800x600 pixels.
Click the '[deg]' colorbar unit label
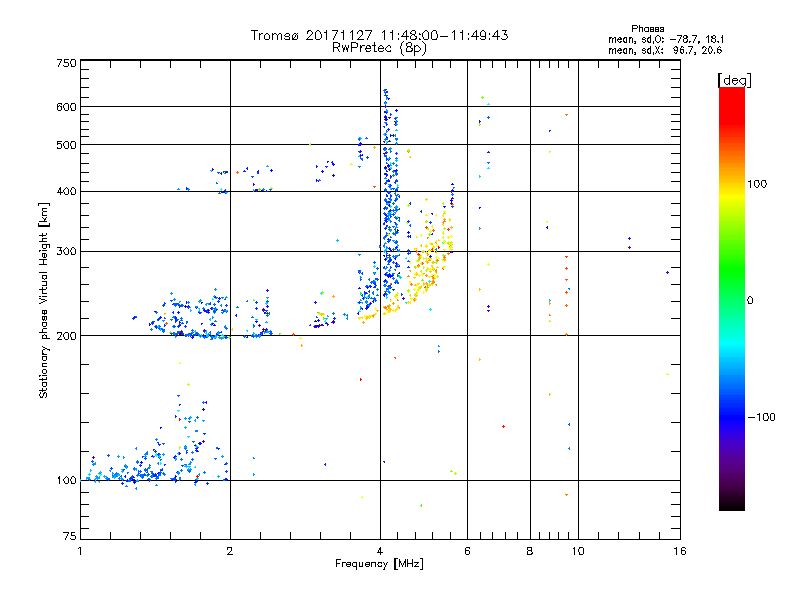pyautogui.click(x=734, y=80)
